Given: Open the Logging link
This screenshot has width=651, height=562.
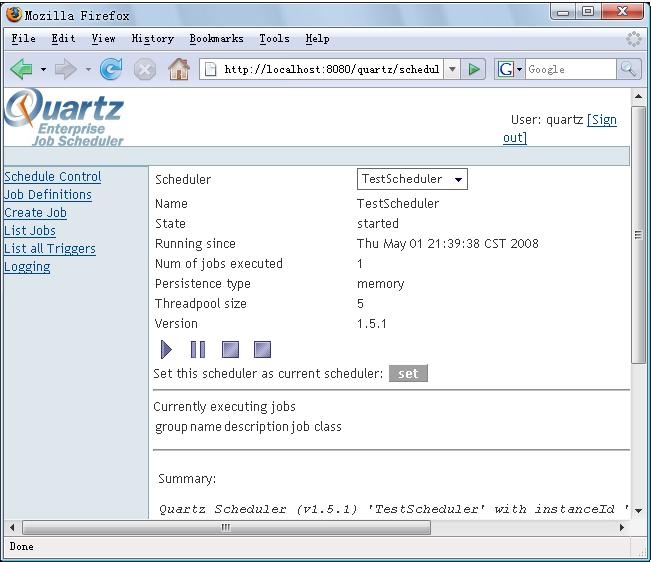Looking at the screenshot, I should tap(27, 267).
